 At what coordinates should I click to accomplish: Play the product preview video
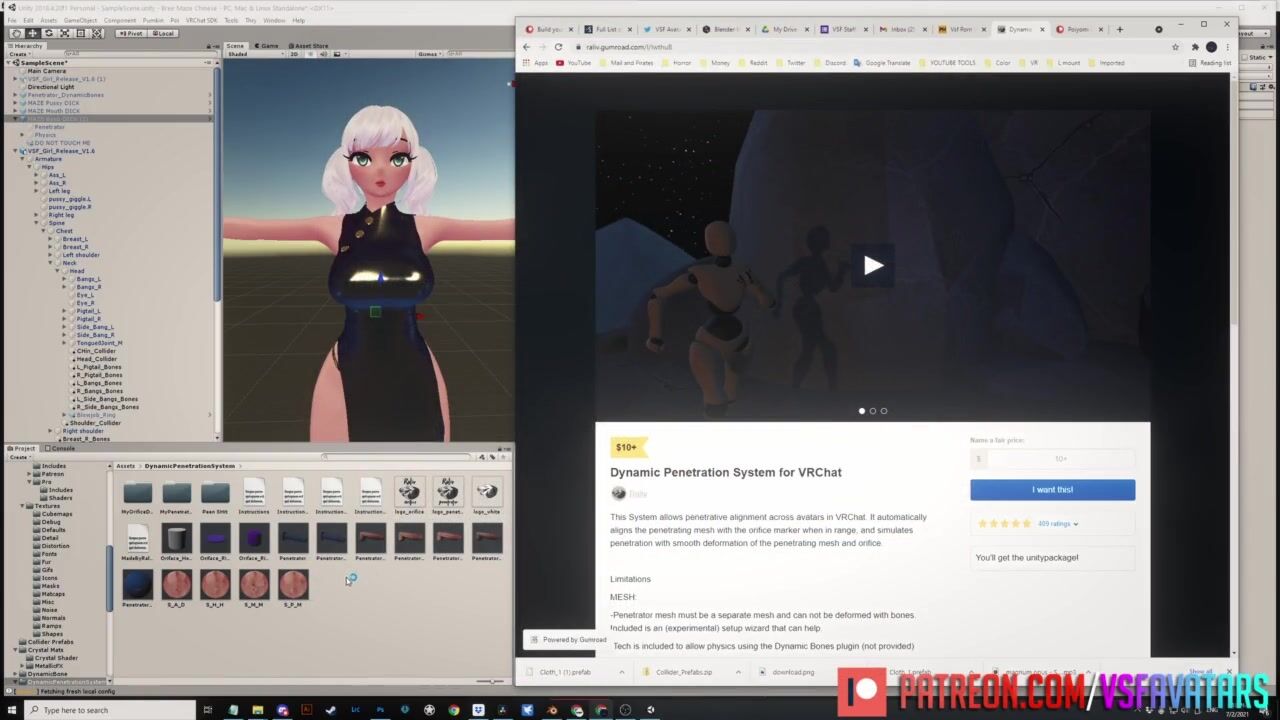click(x=873, y=265)
